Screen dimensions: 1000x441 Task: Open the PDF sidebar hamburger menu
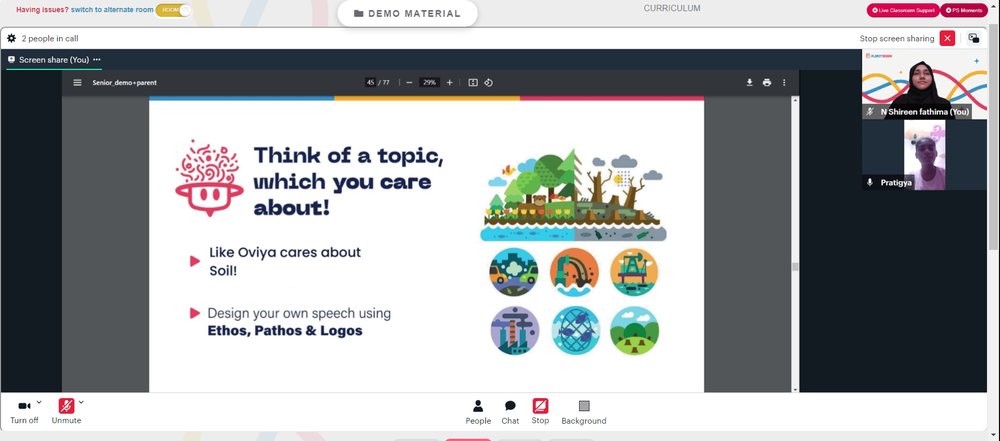pos(77,82)
